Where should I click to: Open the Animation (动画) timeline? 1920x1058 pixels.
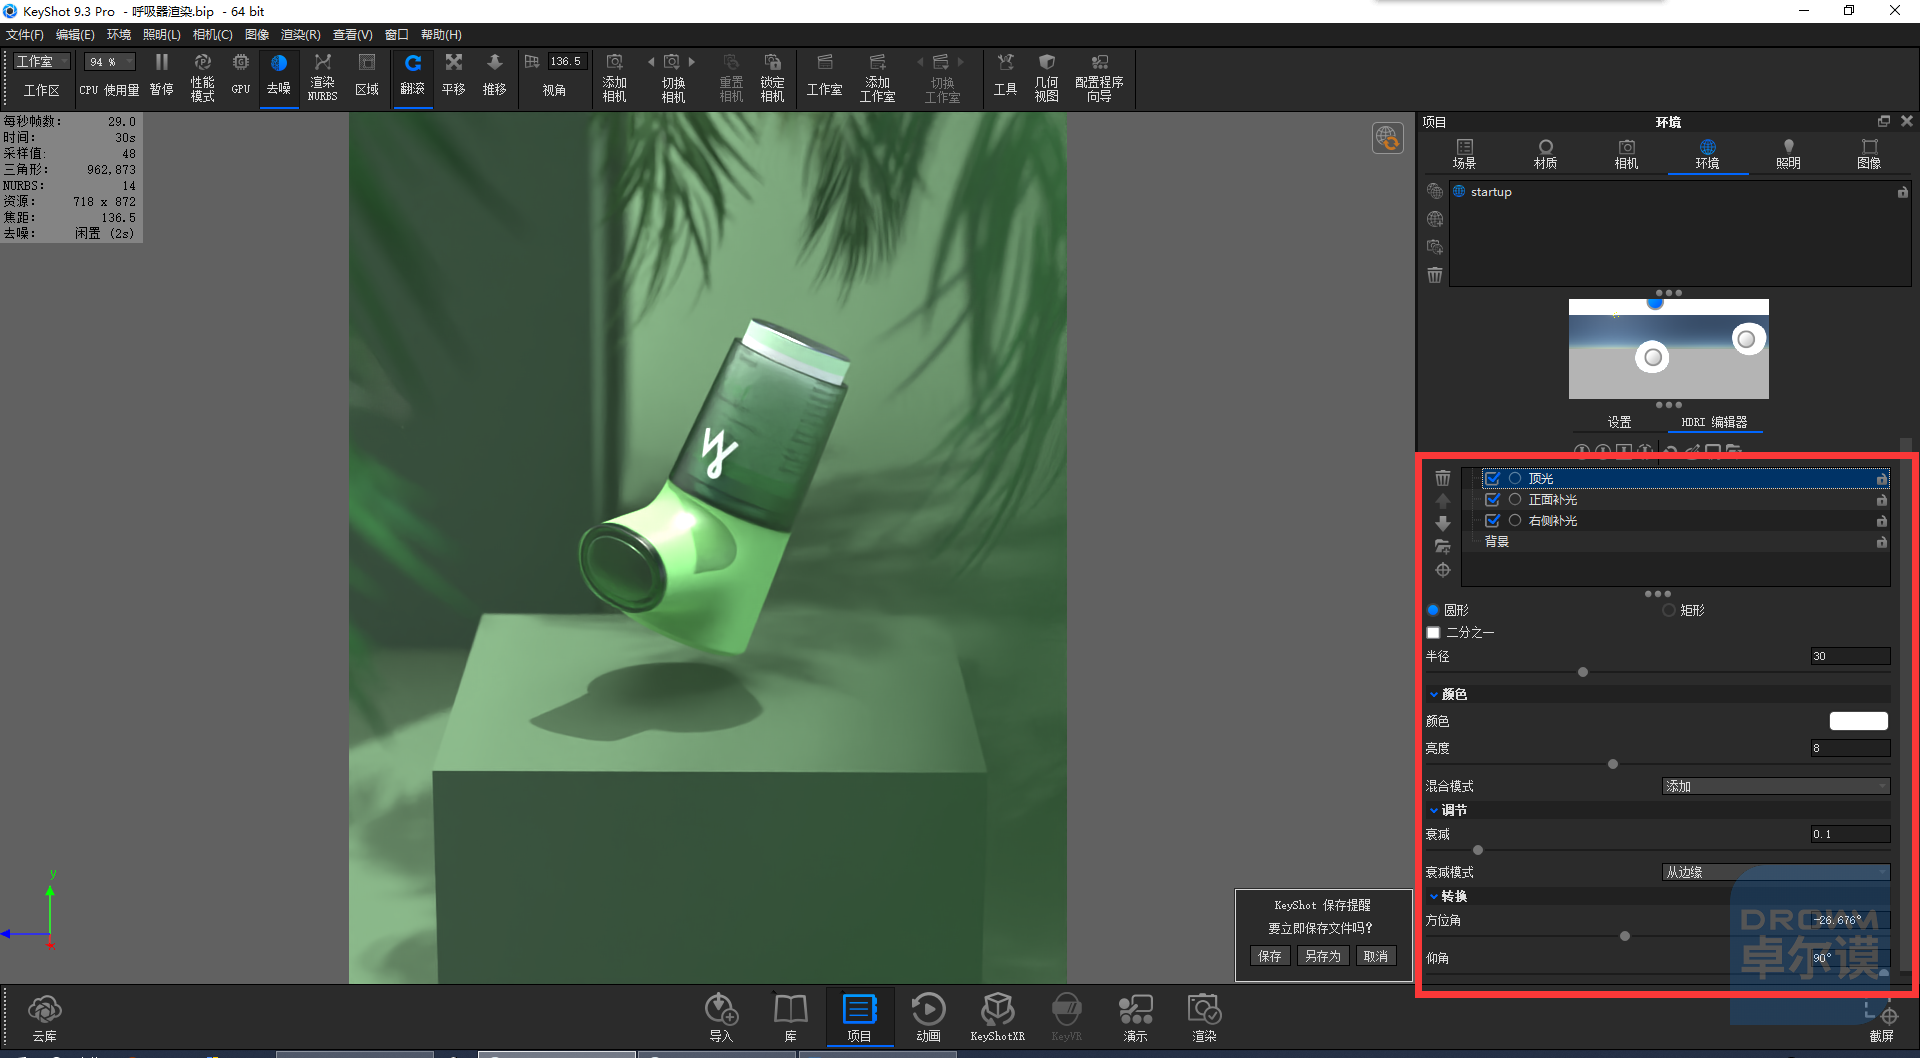(928, 1019)
